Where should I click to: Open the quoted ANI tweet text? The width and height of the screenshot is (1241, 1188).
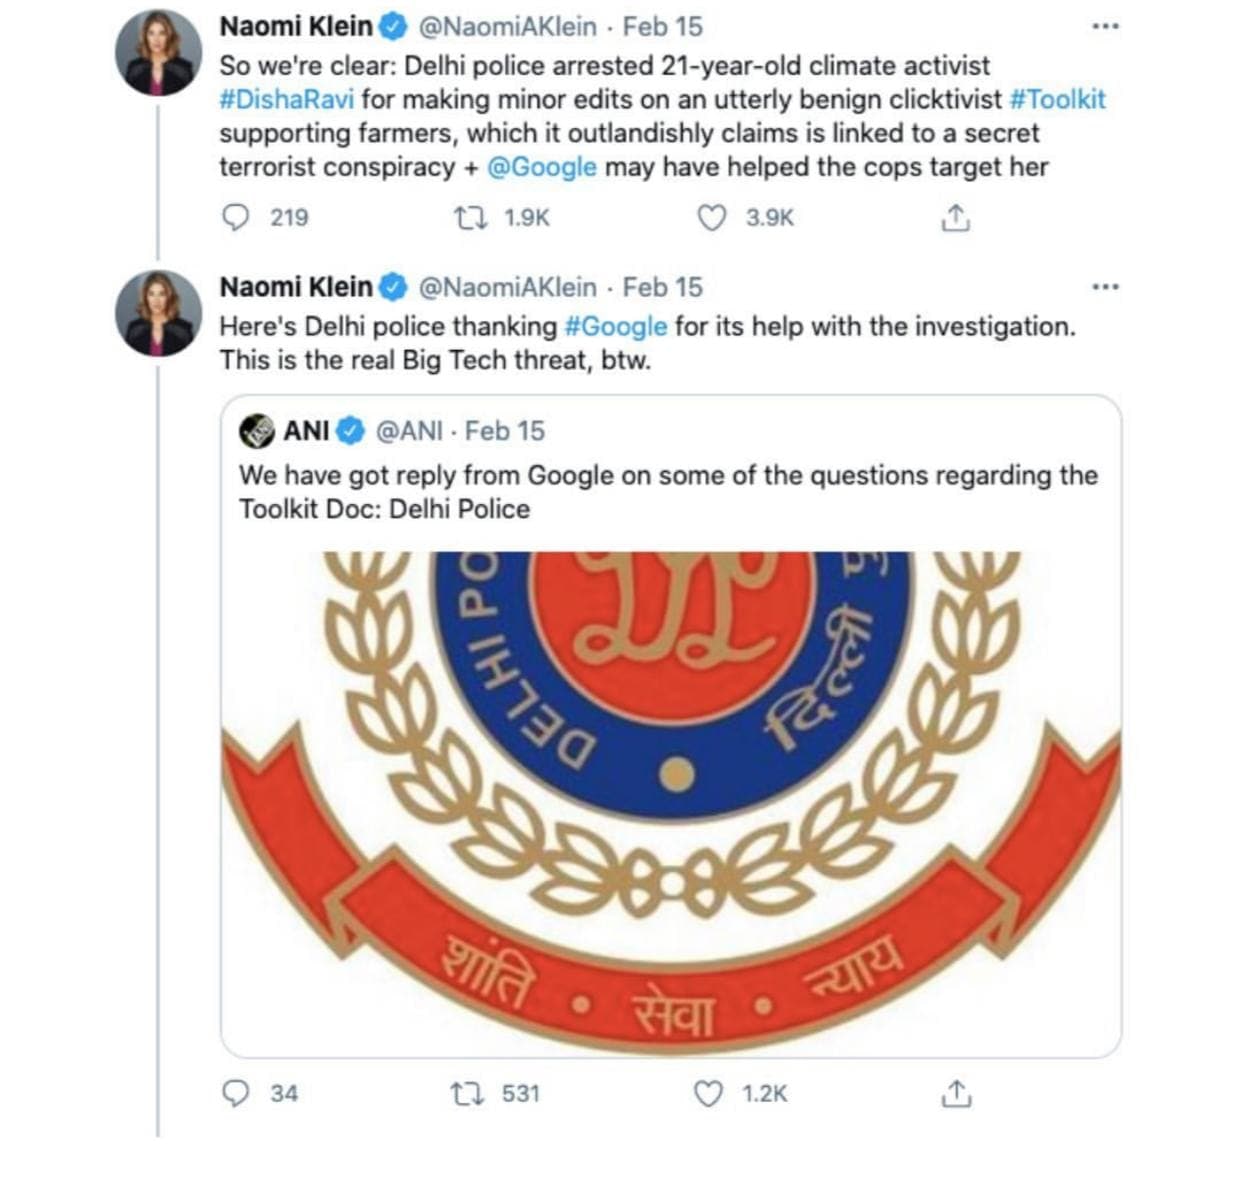[667, 492]
